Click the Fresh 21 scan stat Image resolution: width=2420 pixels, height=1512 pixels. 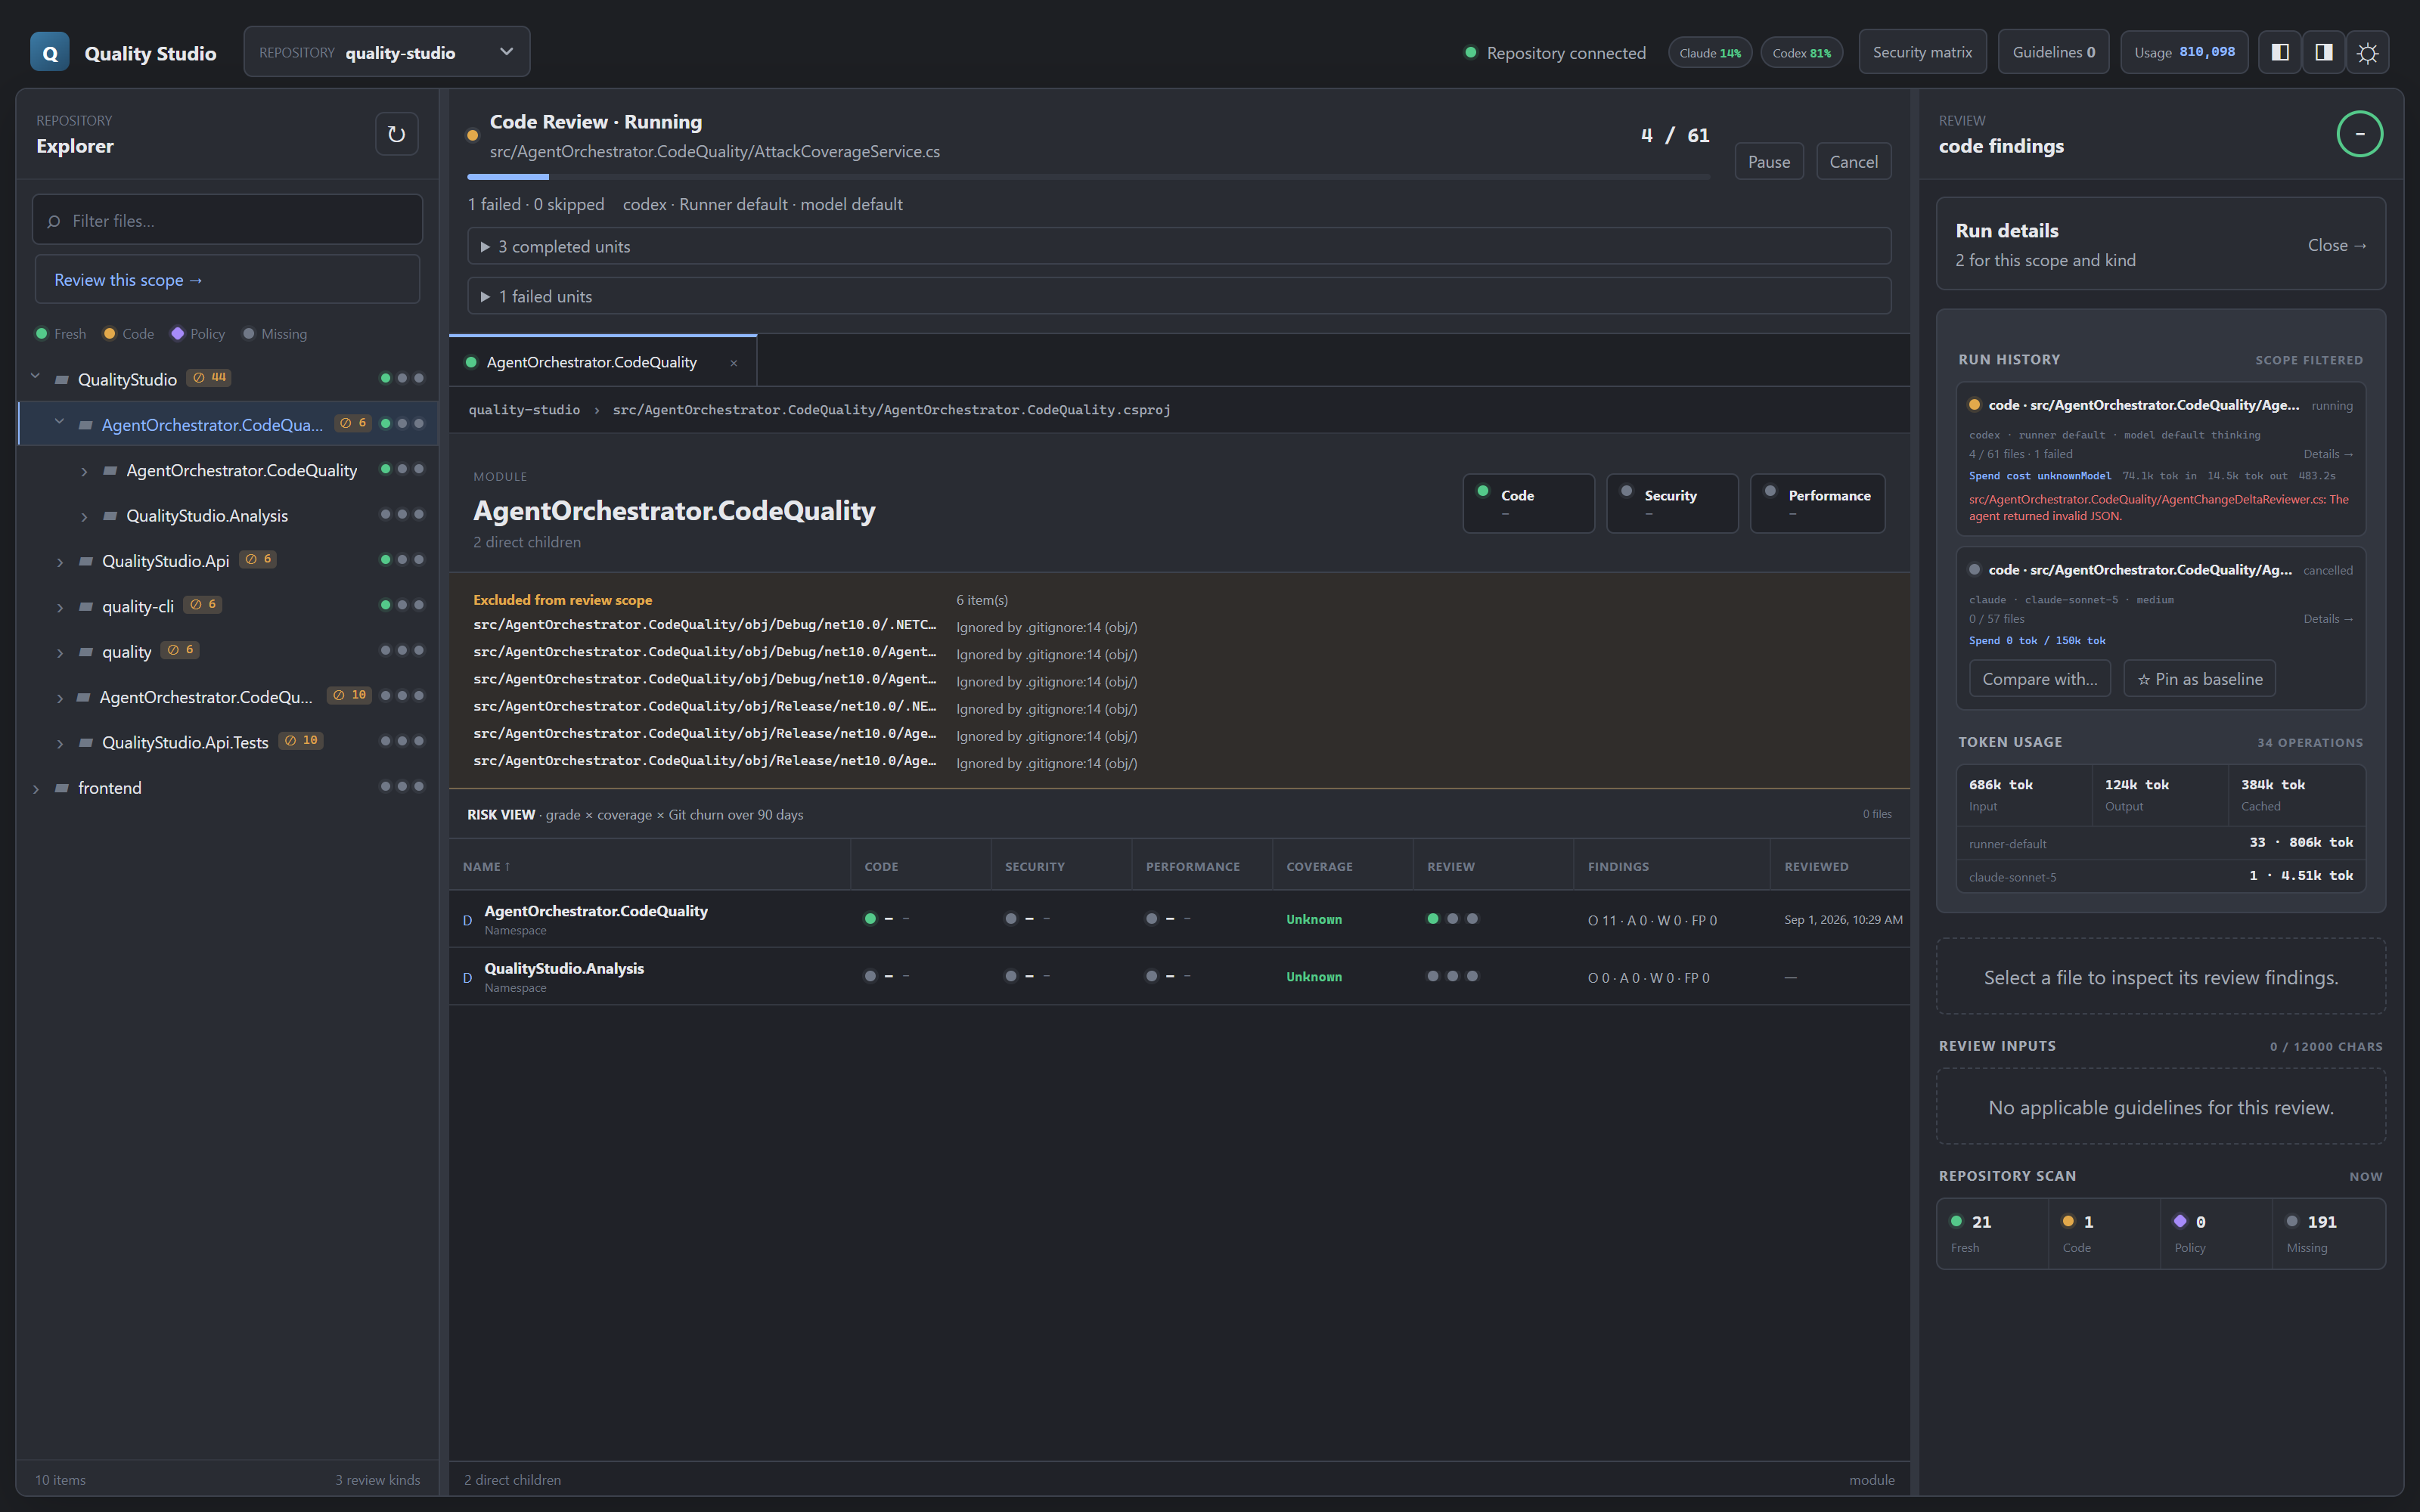[x=1993, y=1234]
